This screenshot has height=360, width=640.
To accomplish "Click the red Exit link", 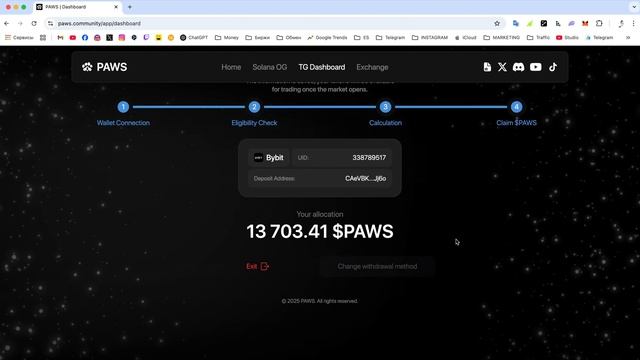I will click(257, 266).
